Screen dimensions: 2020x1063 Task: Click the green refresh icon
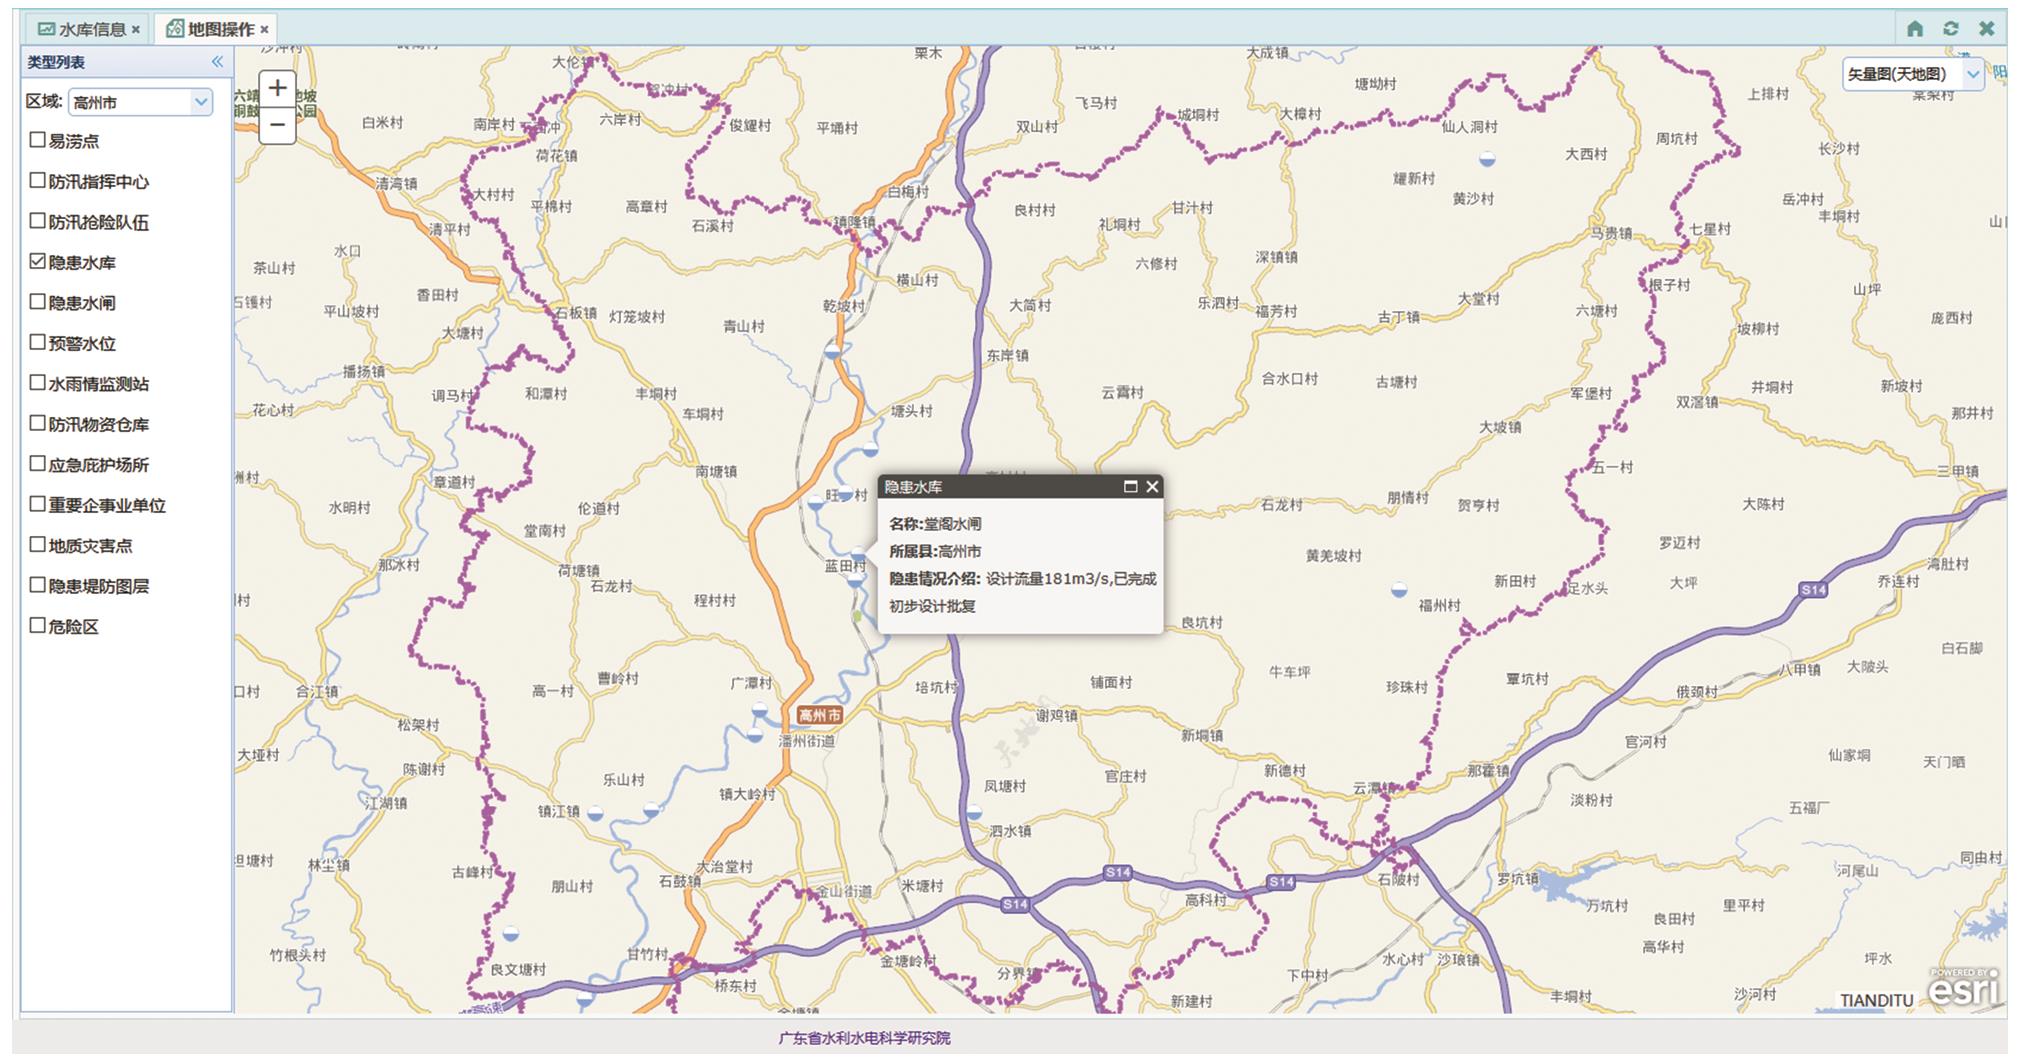coord(1950,29)
